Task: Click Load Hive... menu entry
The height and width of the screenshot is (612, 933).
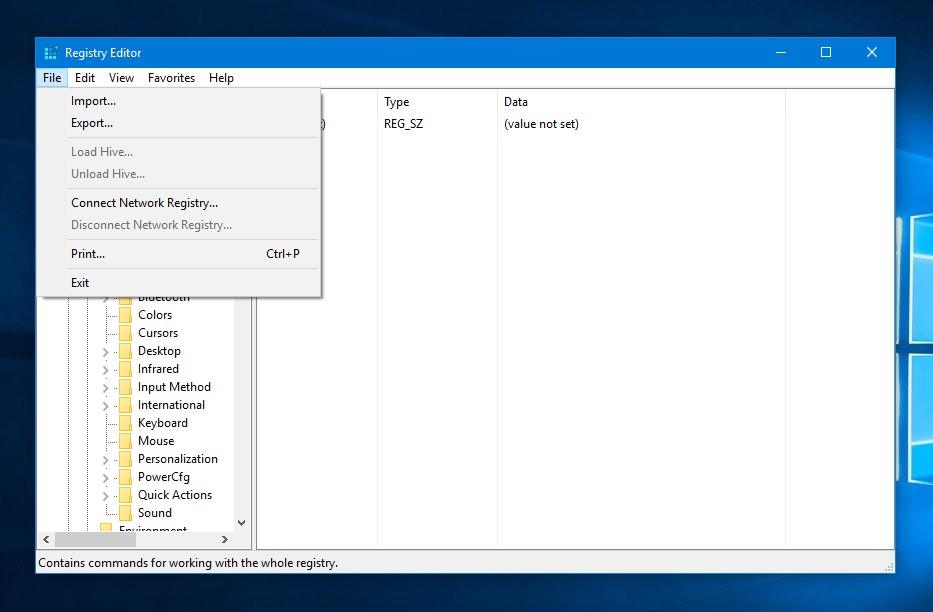Action: [179, 152]
